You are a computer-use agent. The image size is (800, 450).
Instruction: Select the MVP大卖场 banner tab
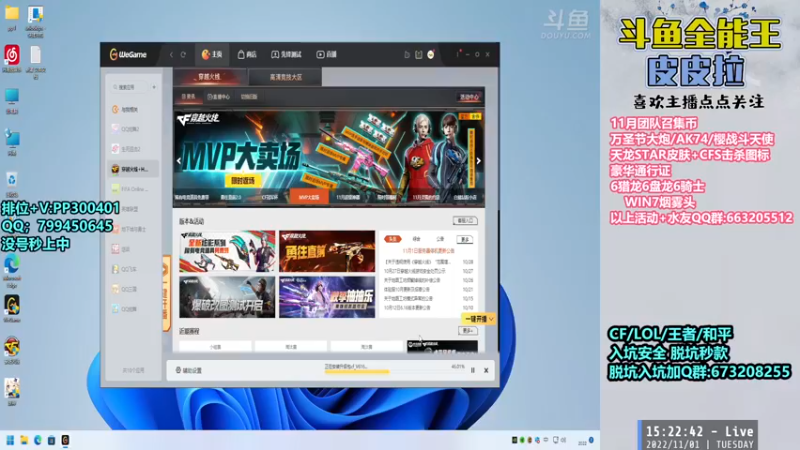pyautogui.click(x=309, y=197)
